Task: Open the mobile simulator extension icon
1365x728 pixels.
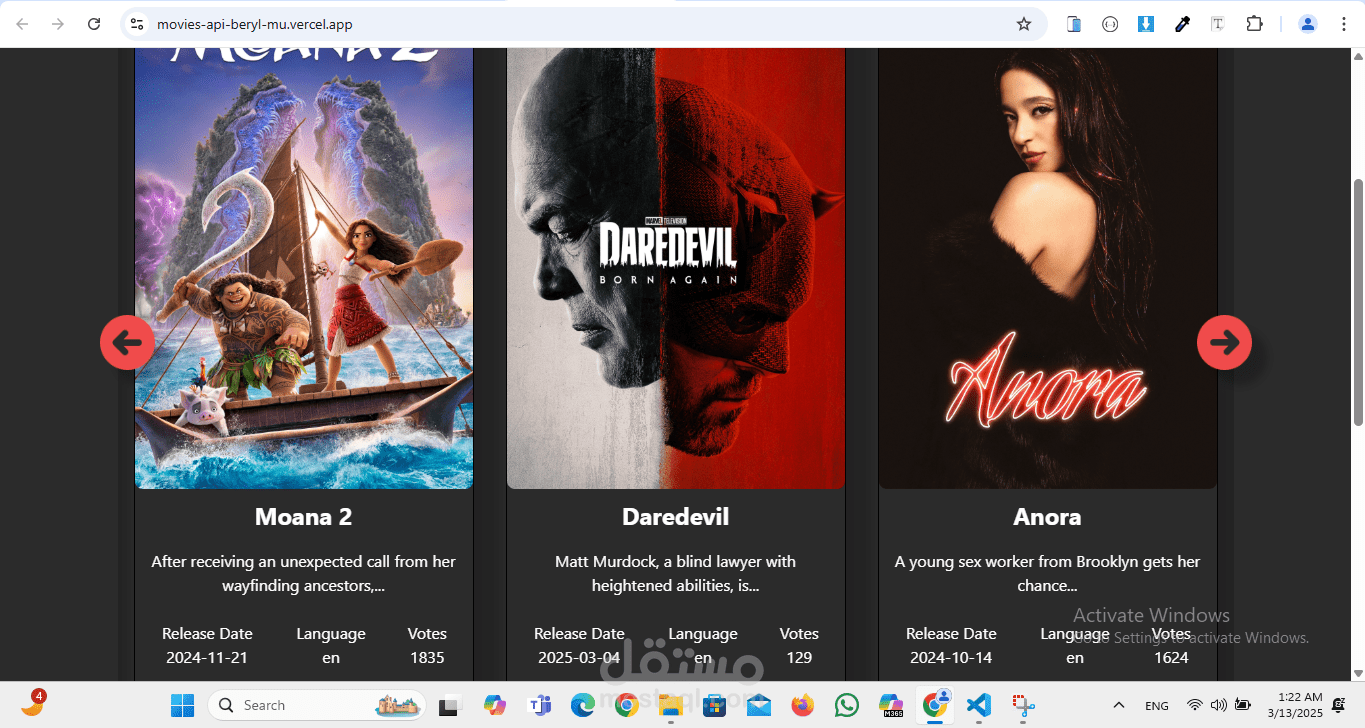Action: pos(1074,24)
